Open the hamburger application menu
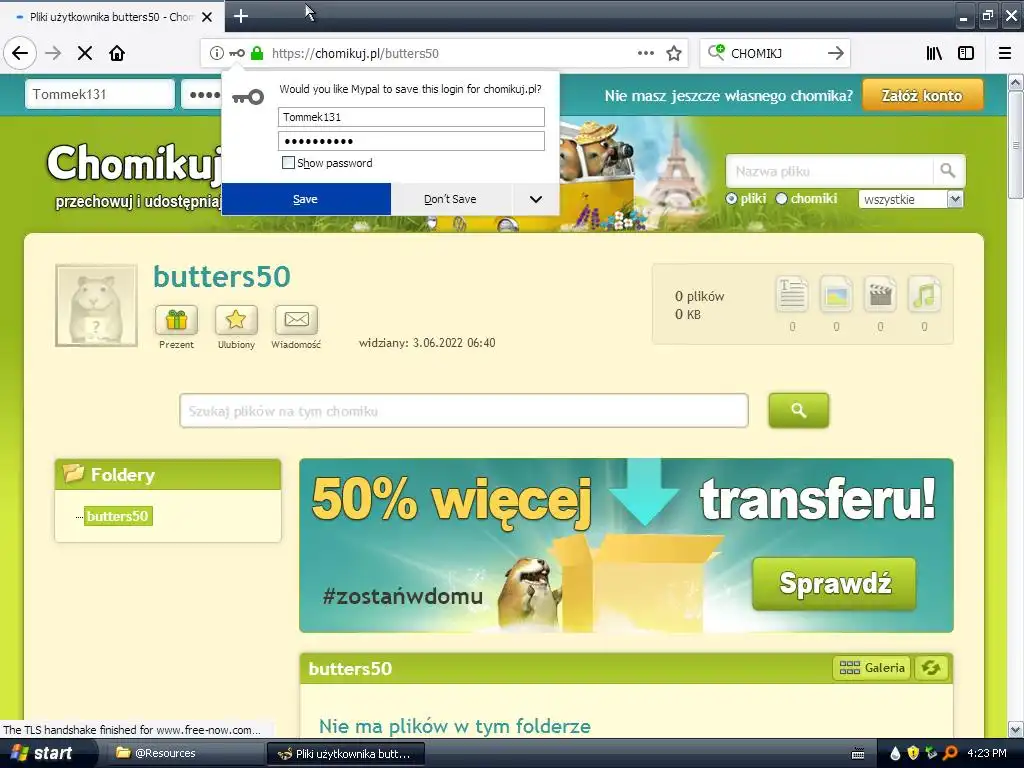 (1005, 53)
